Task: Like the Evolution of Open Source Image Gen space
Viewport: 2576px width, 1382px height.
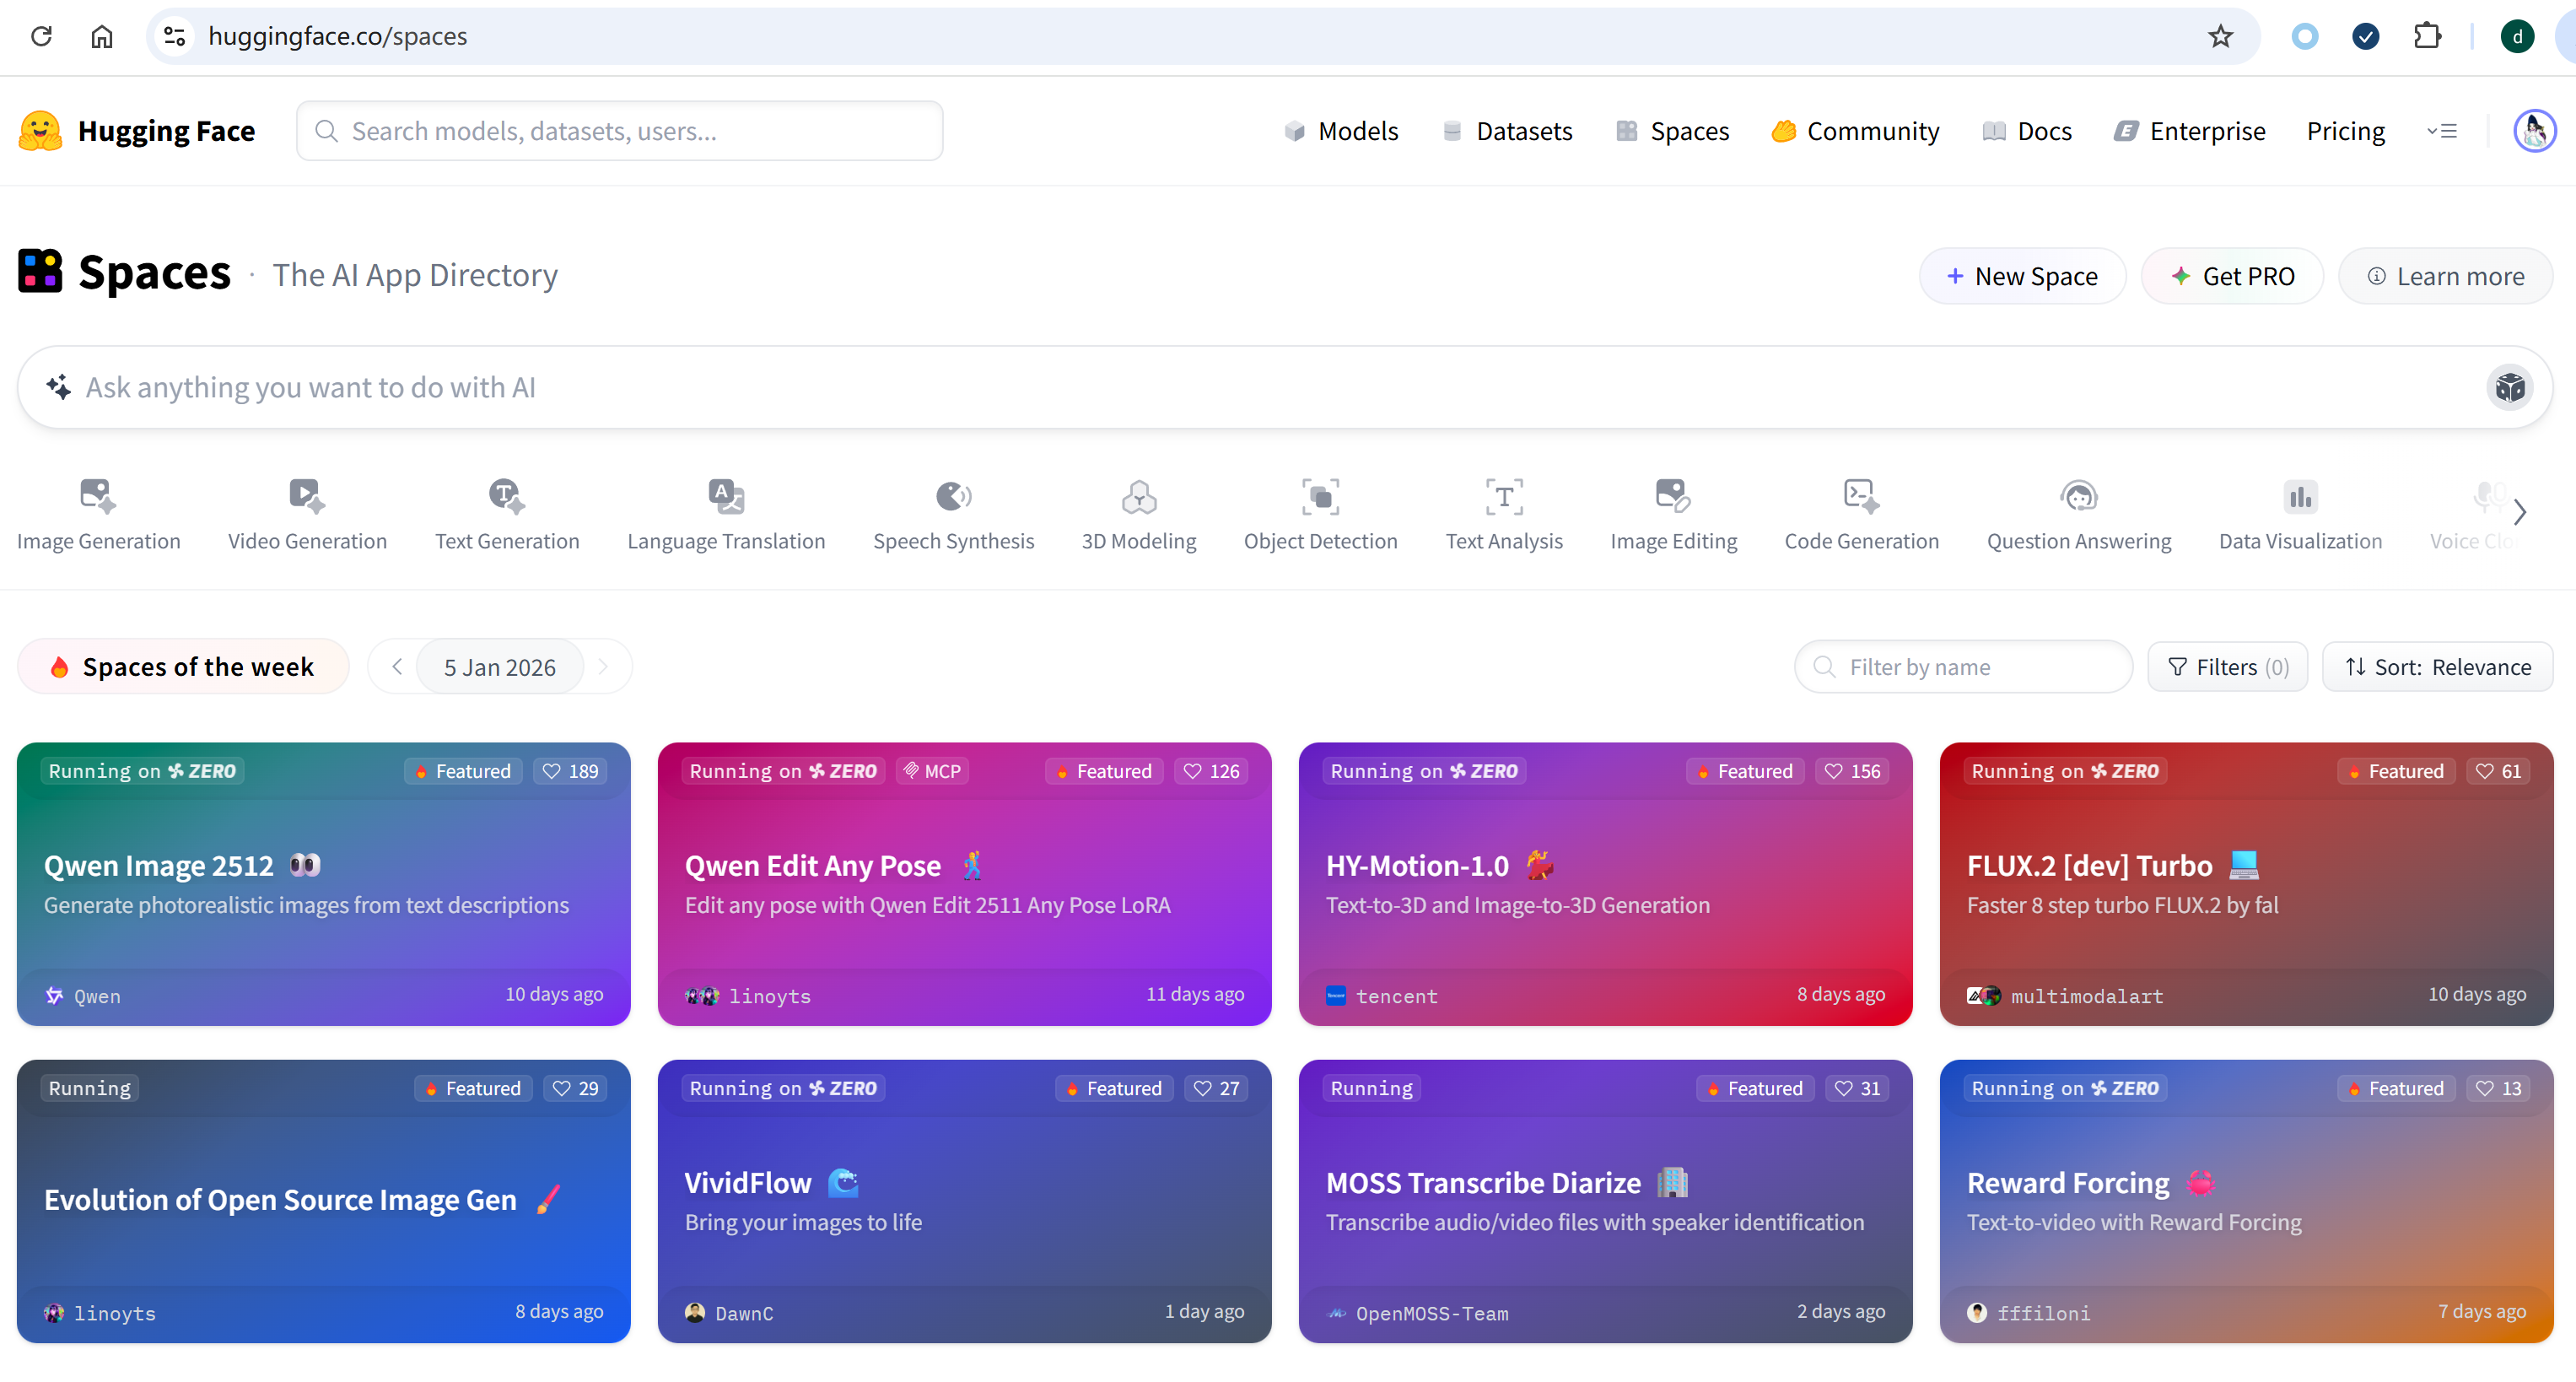Action: [575, 1088]
